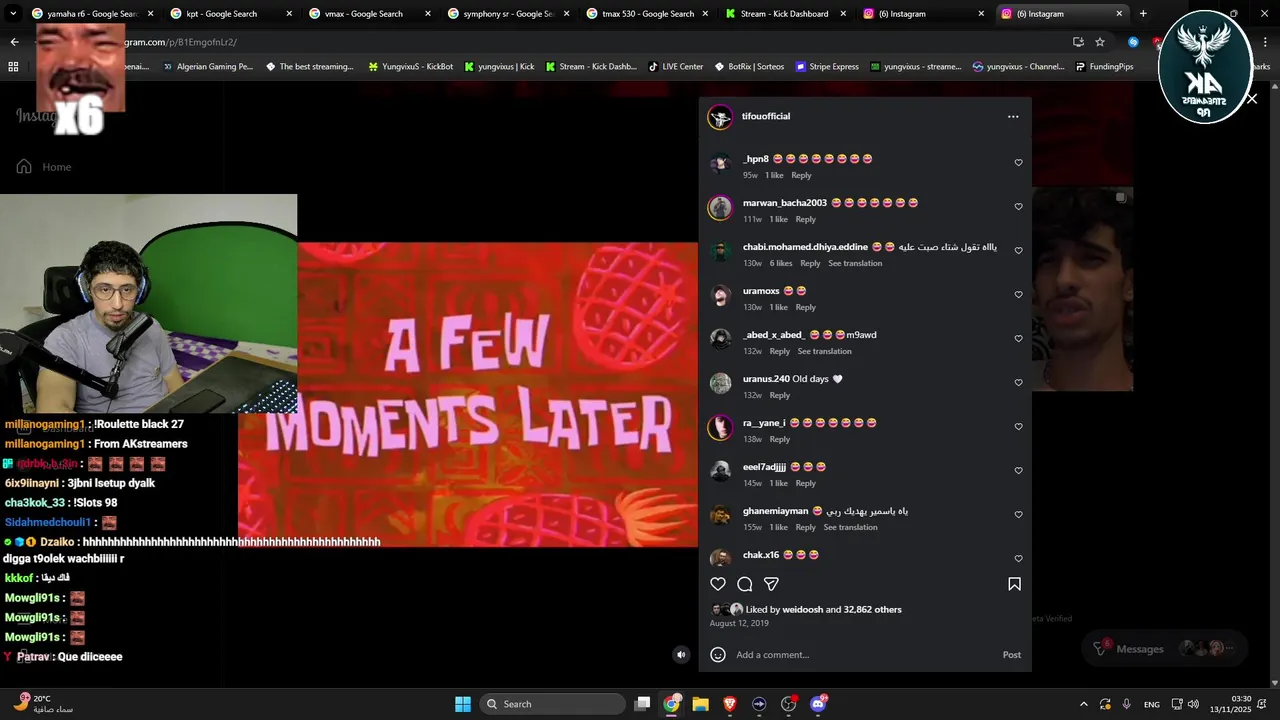The image size is (1280, 720).
Task: See translation of chabi.mohamed.dhiya.eddine's comment
Action: pos(855,263)
